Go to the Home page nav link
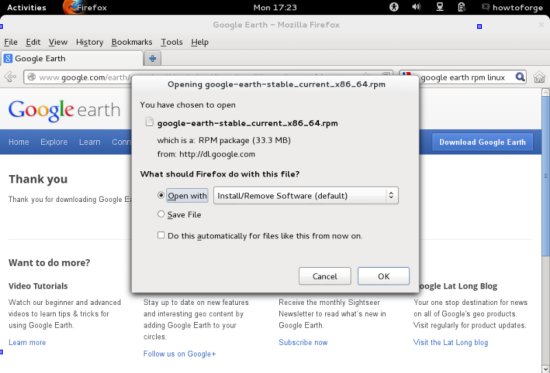Viewport: 550px width, 373px height. point(19,142)
